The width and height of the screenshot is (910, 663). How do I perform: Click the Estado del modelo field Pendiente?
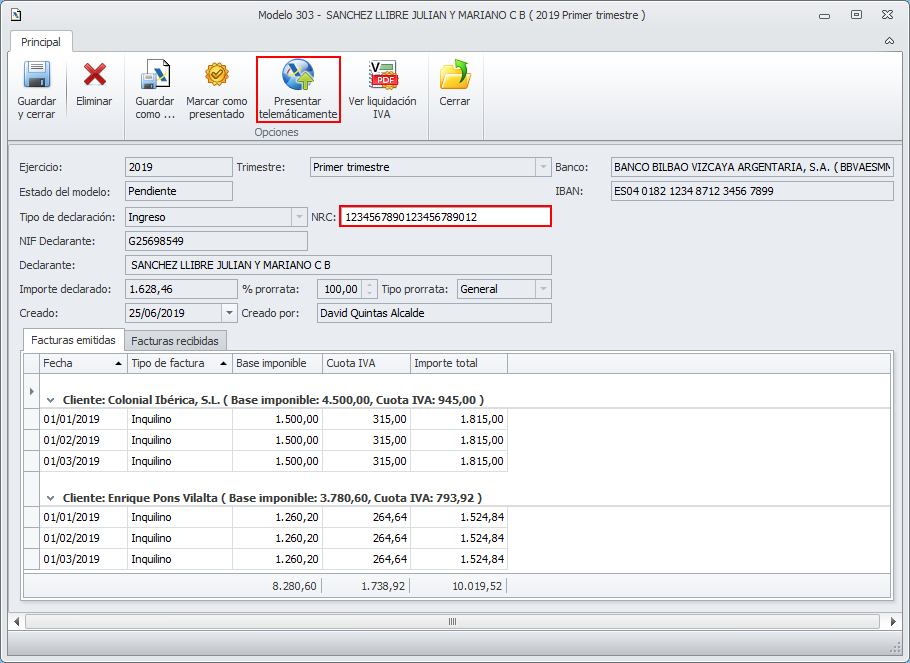click(179, 191)
